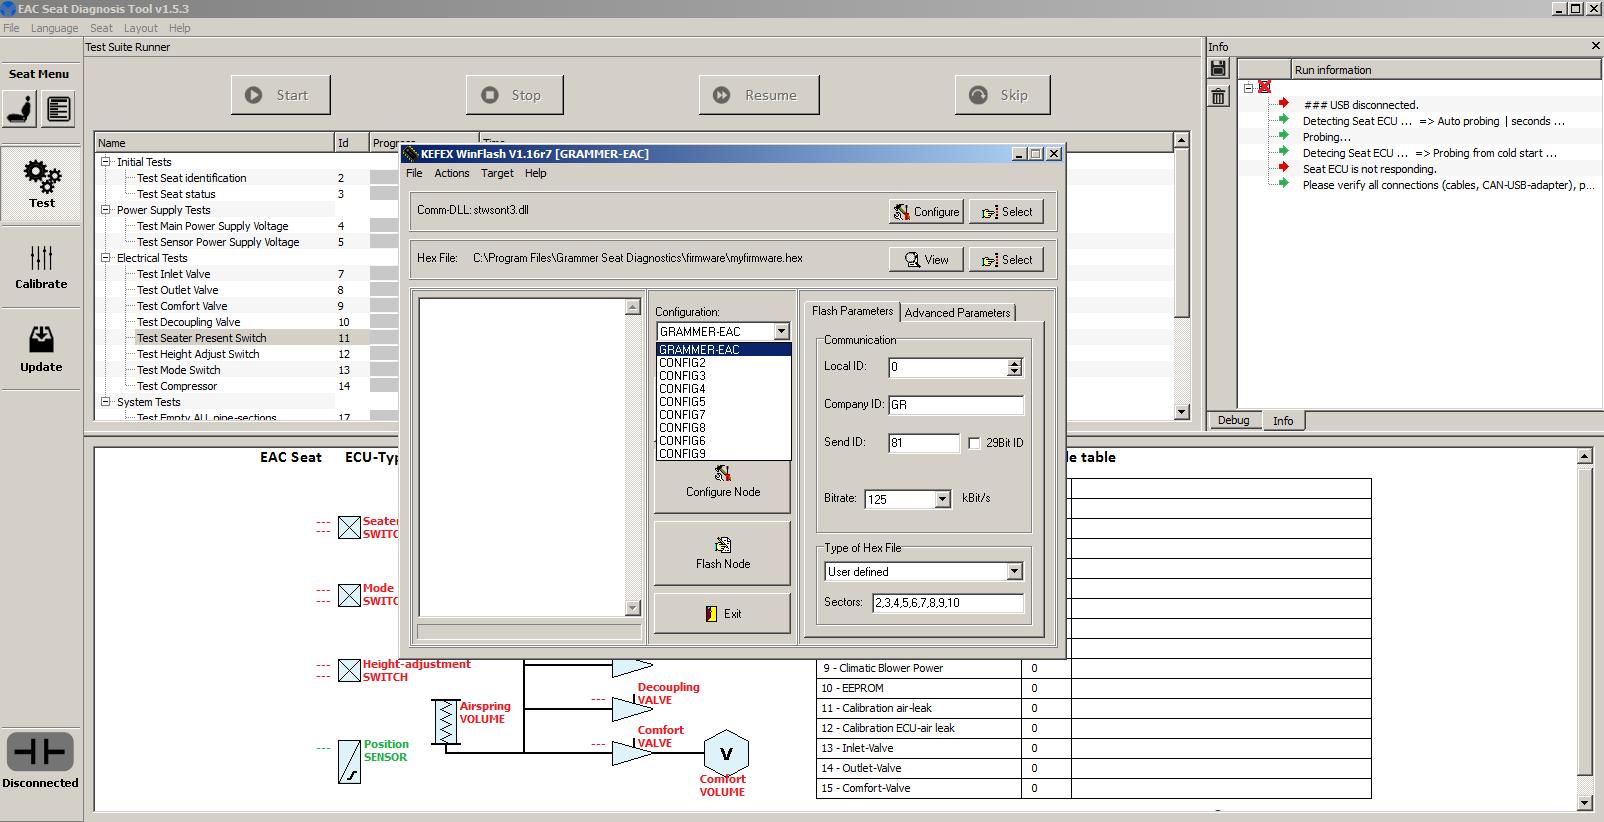
Task: Click the Local ID stepper up arrow
Action: click(1015, 363)
